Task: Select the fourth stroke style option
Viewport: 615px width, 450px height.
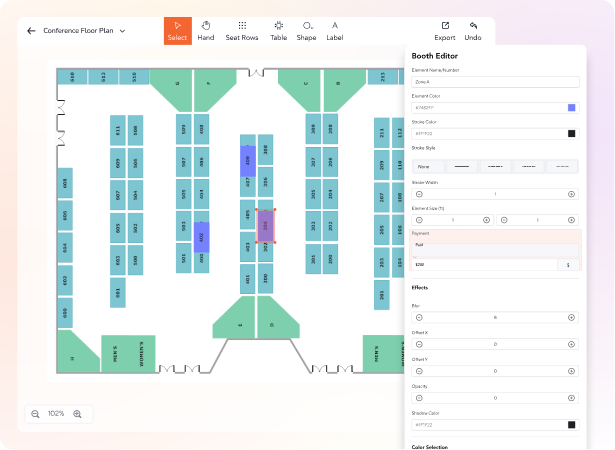Action: [529, 167]
